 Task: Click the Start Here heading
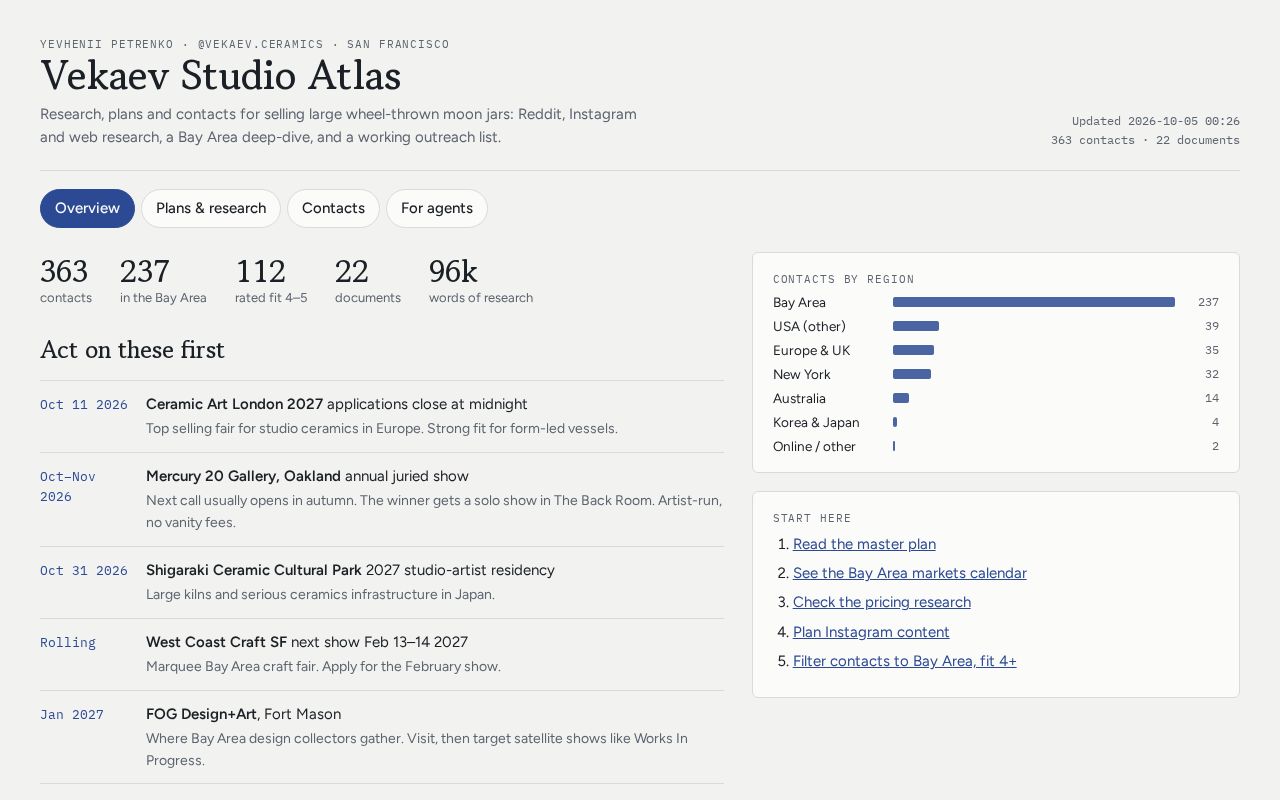(812, 519)
